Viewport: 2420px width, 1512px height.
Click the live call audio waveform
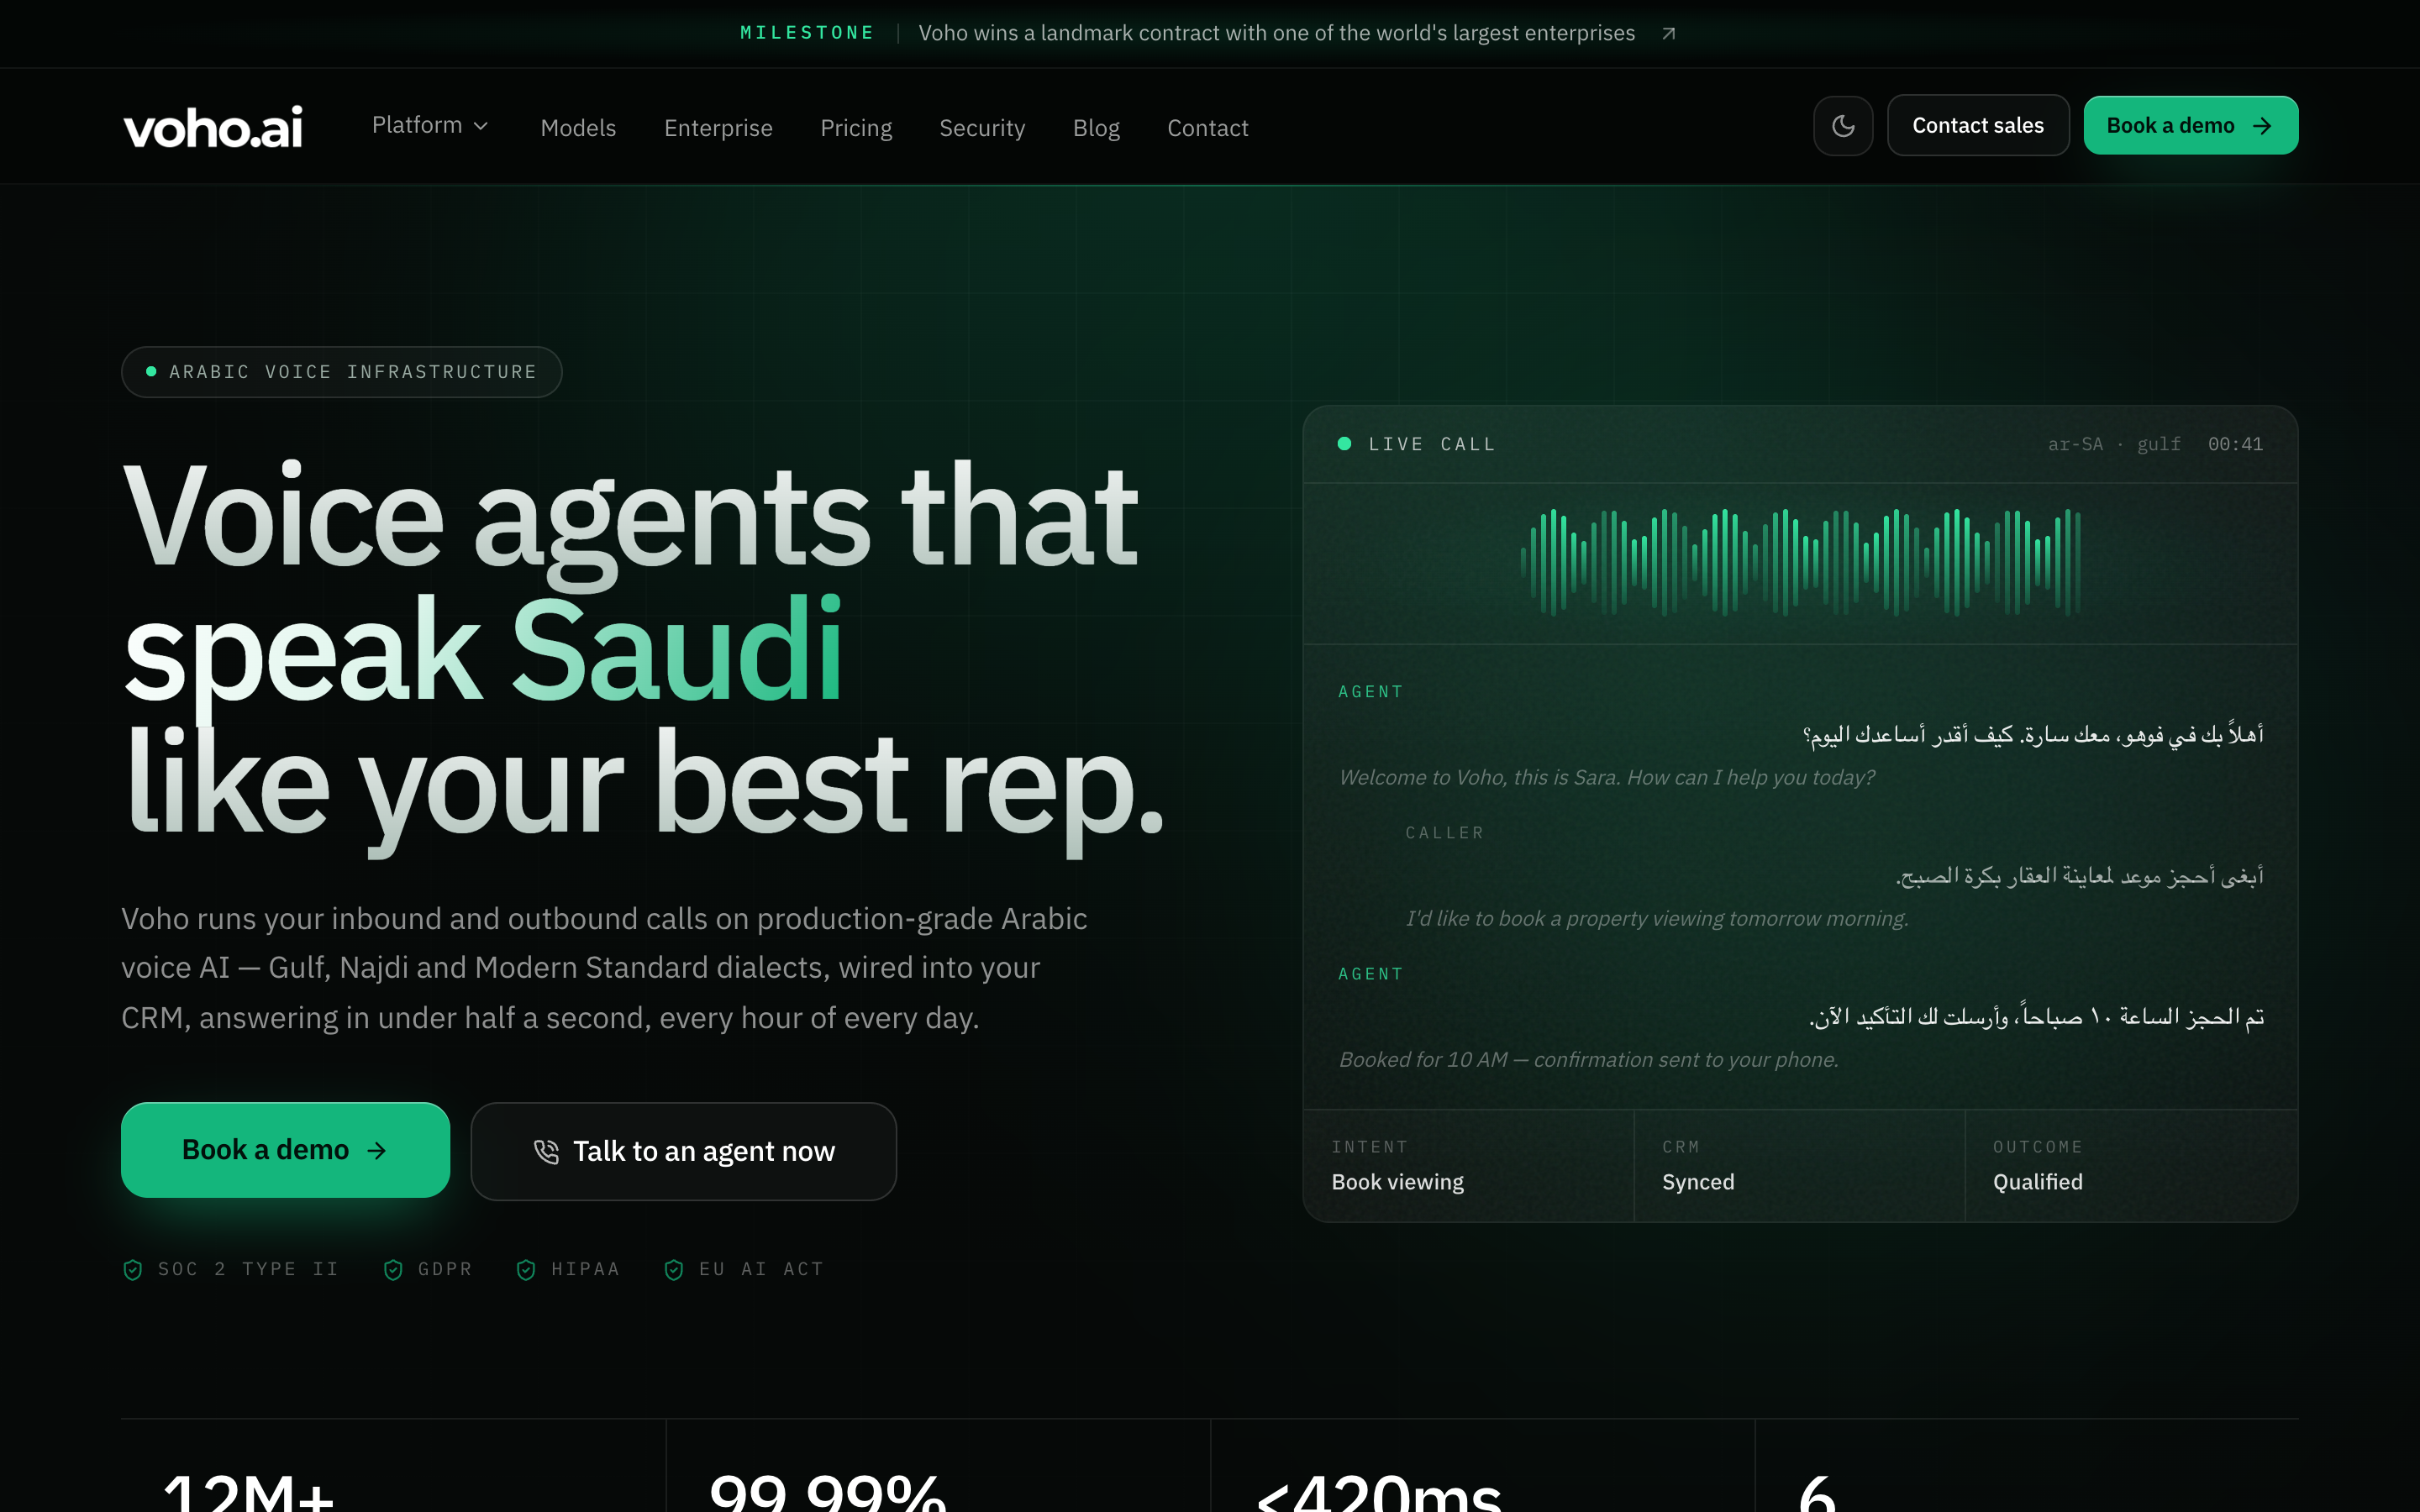(x=1801, y=563)
